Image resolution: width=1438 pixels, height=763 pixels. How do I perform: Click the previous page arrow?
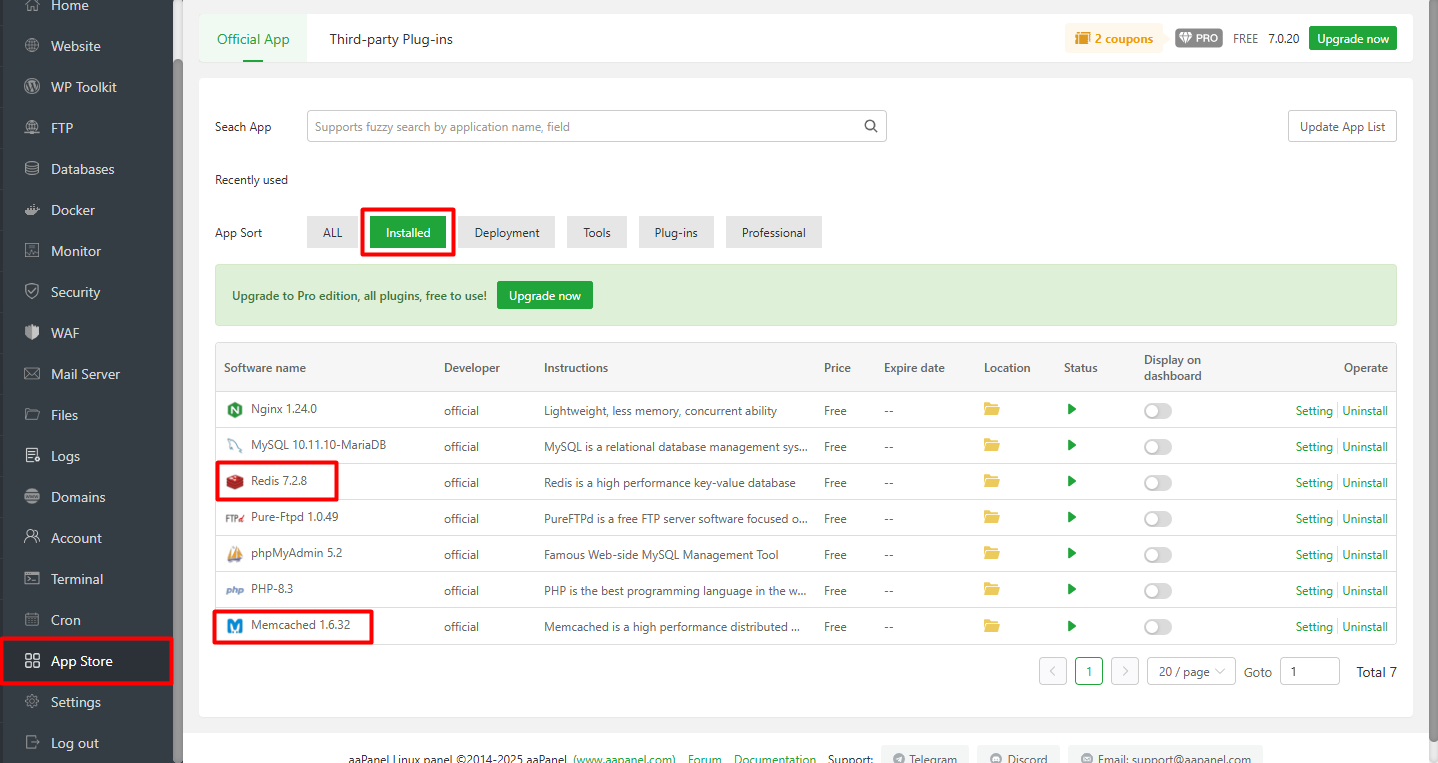tap(1053, 672)
